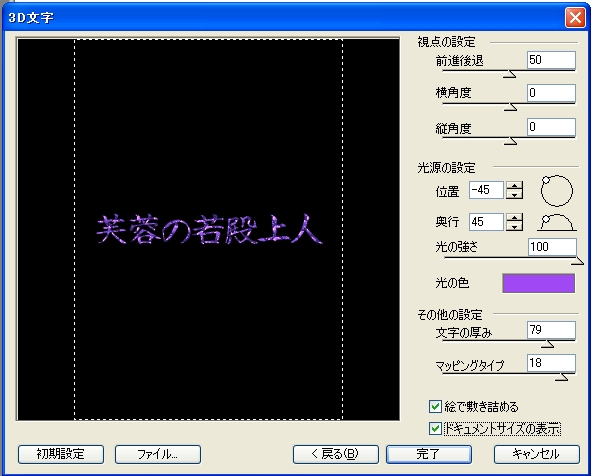The image size is (597, 476).
Task: Click the 横角度 slider thumb
Action: 510,107
